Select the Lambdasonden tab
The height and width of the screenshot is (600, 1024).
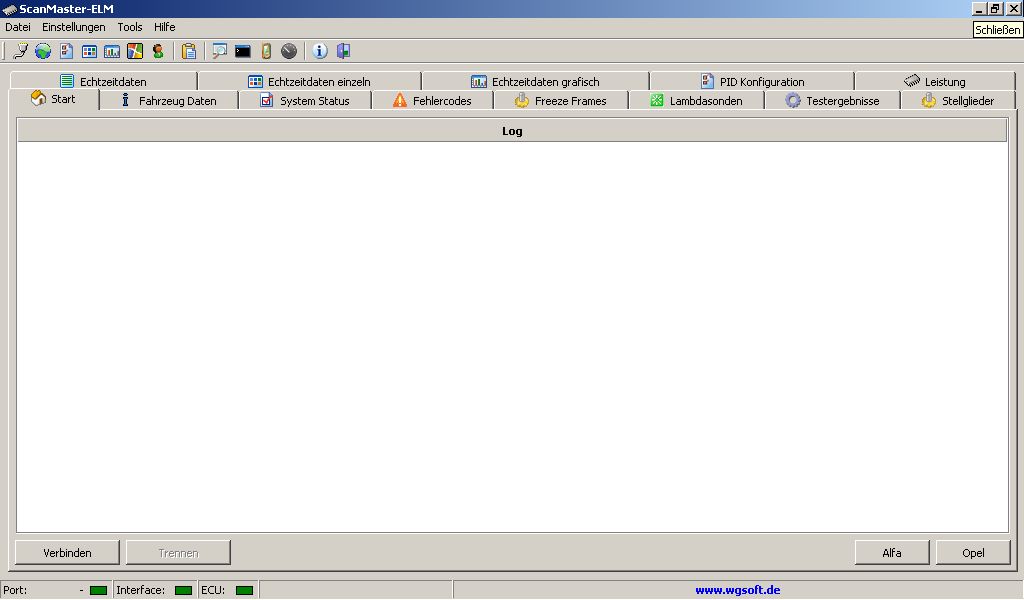click(696, 101)
